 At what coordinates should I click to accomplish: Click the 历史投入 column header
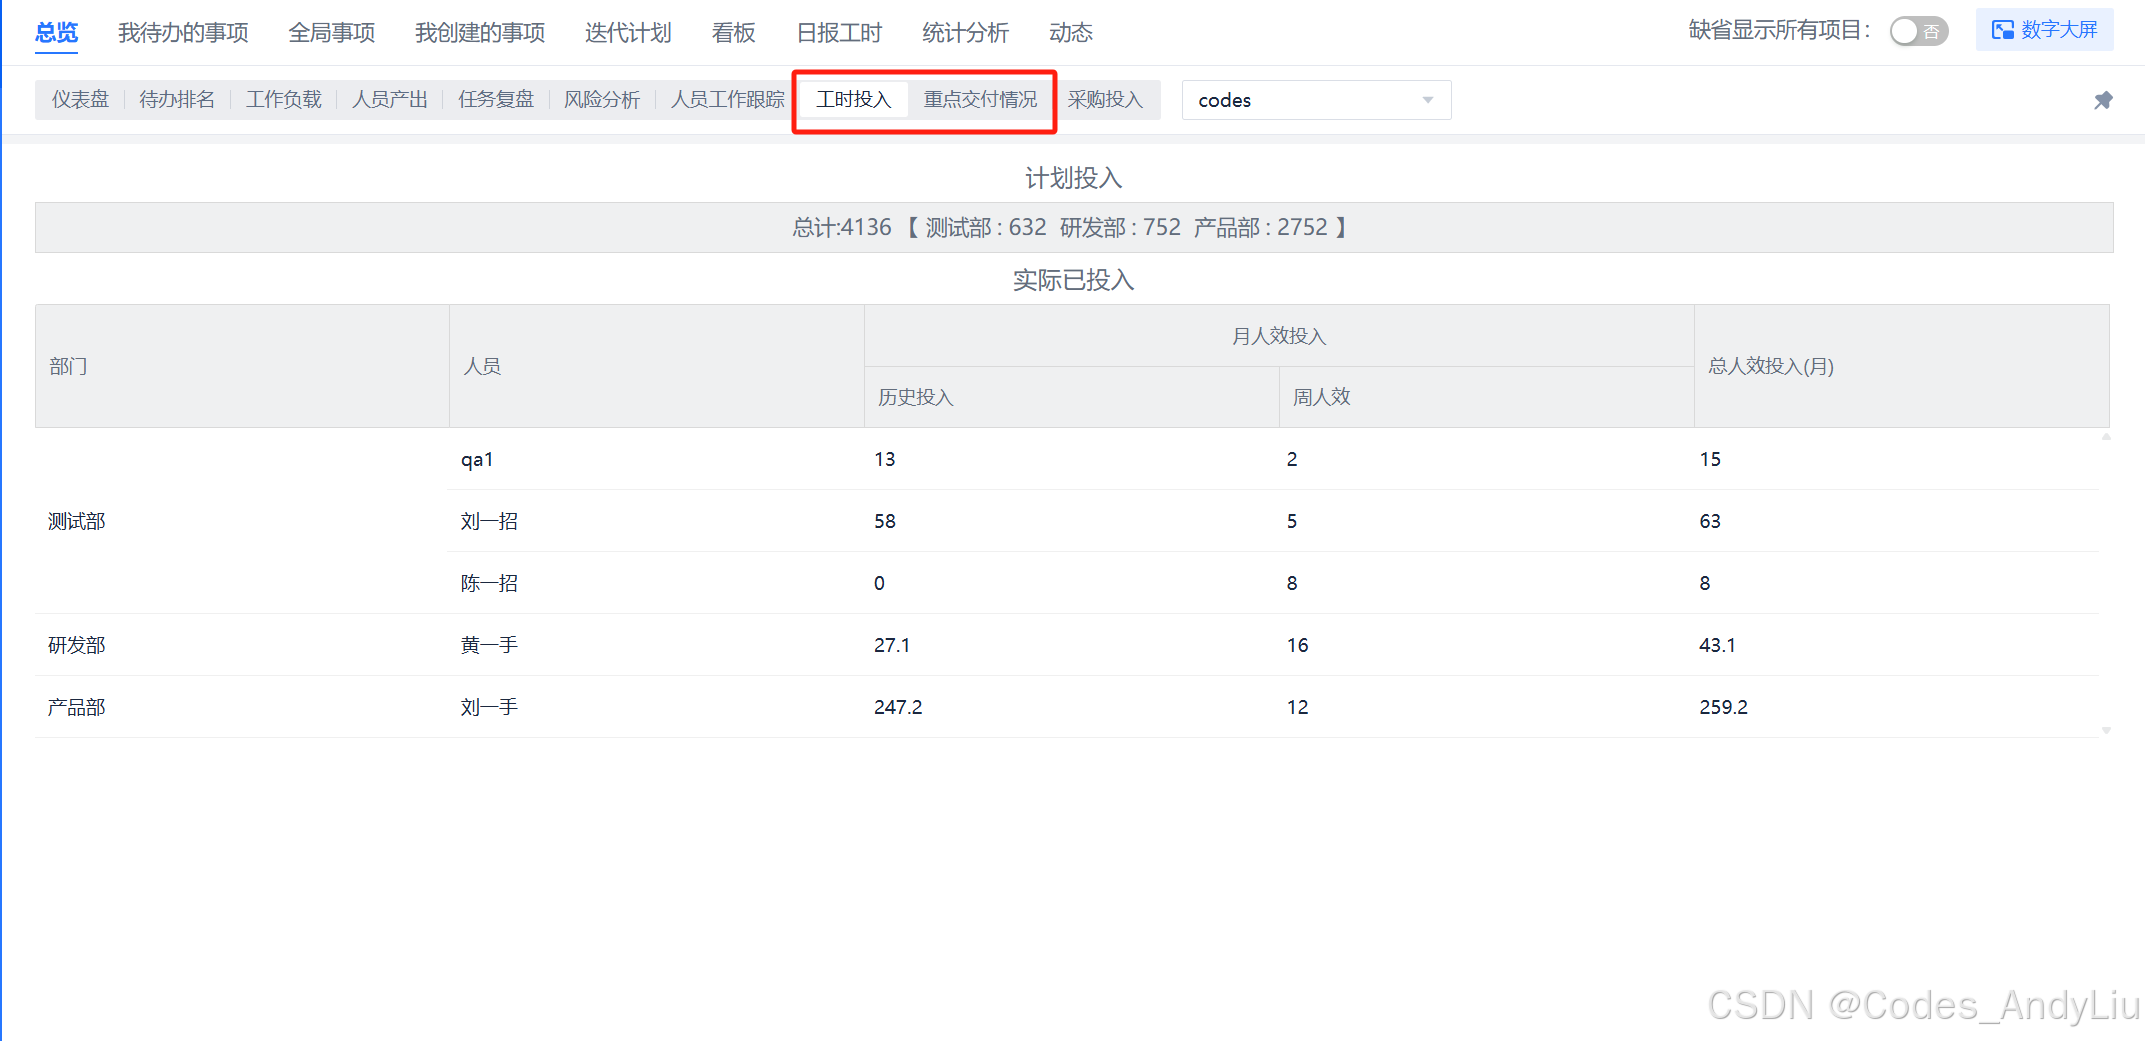1072,397
